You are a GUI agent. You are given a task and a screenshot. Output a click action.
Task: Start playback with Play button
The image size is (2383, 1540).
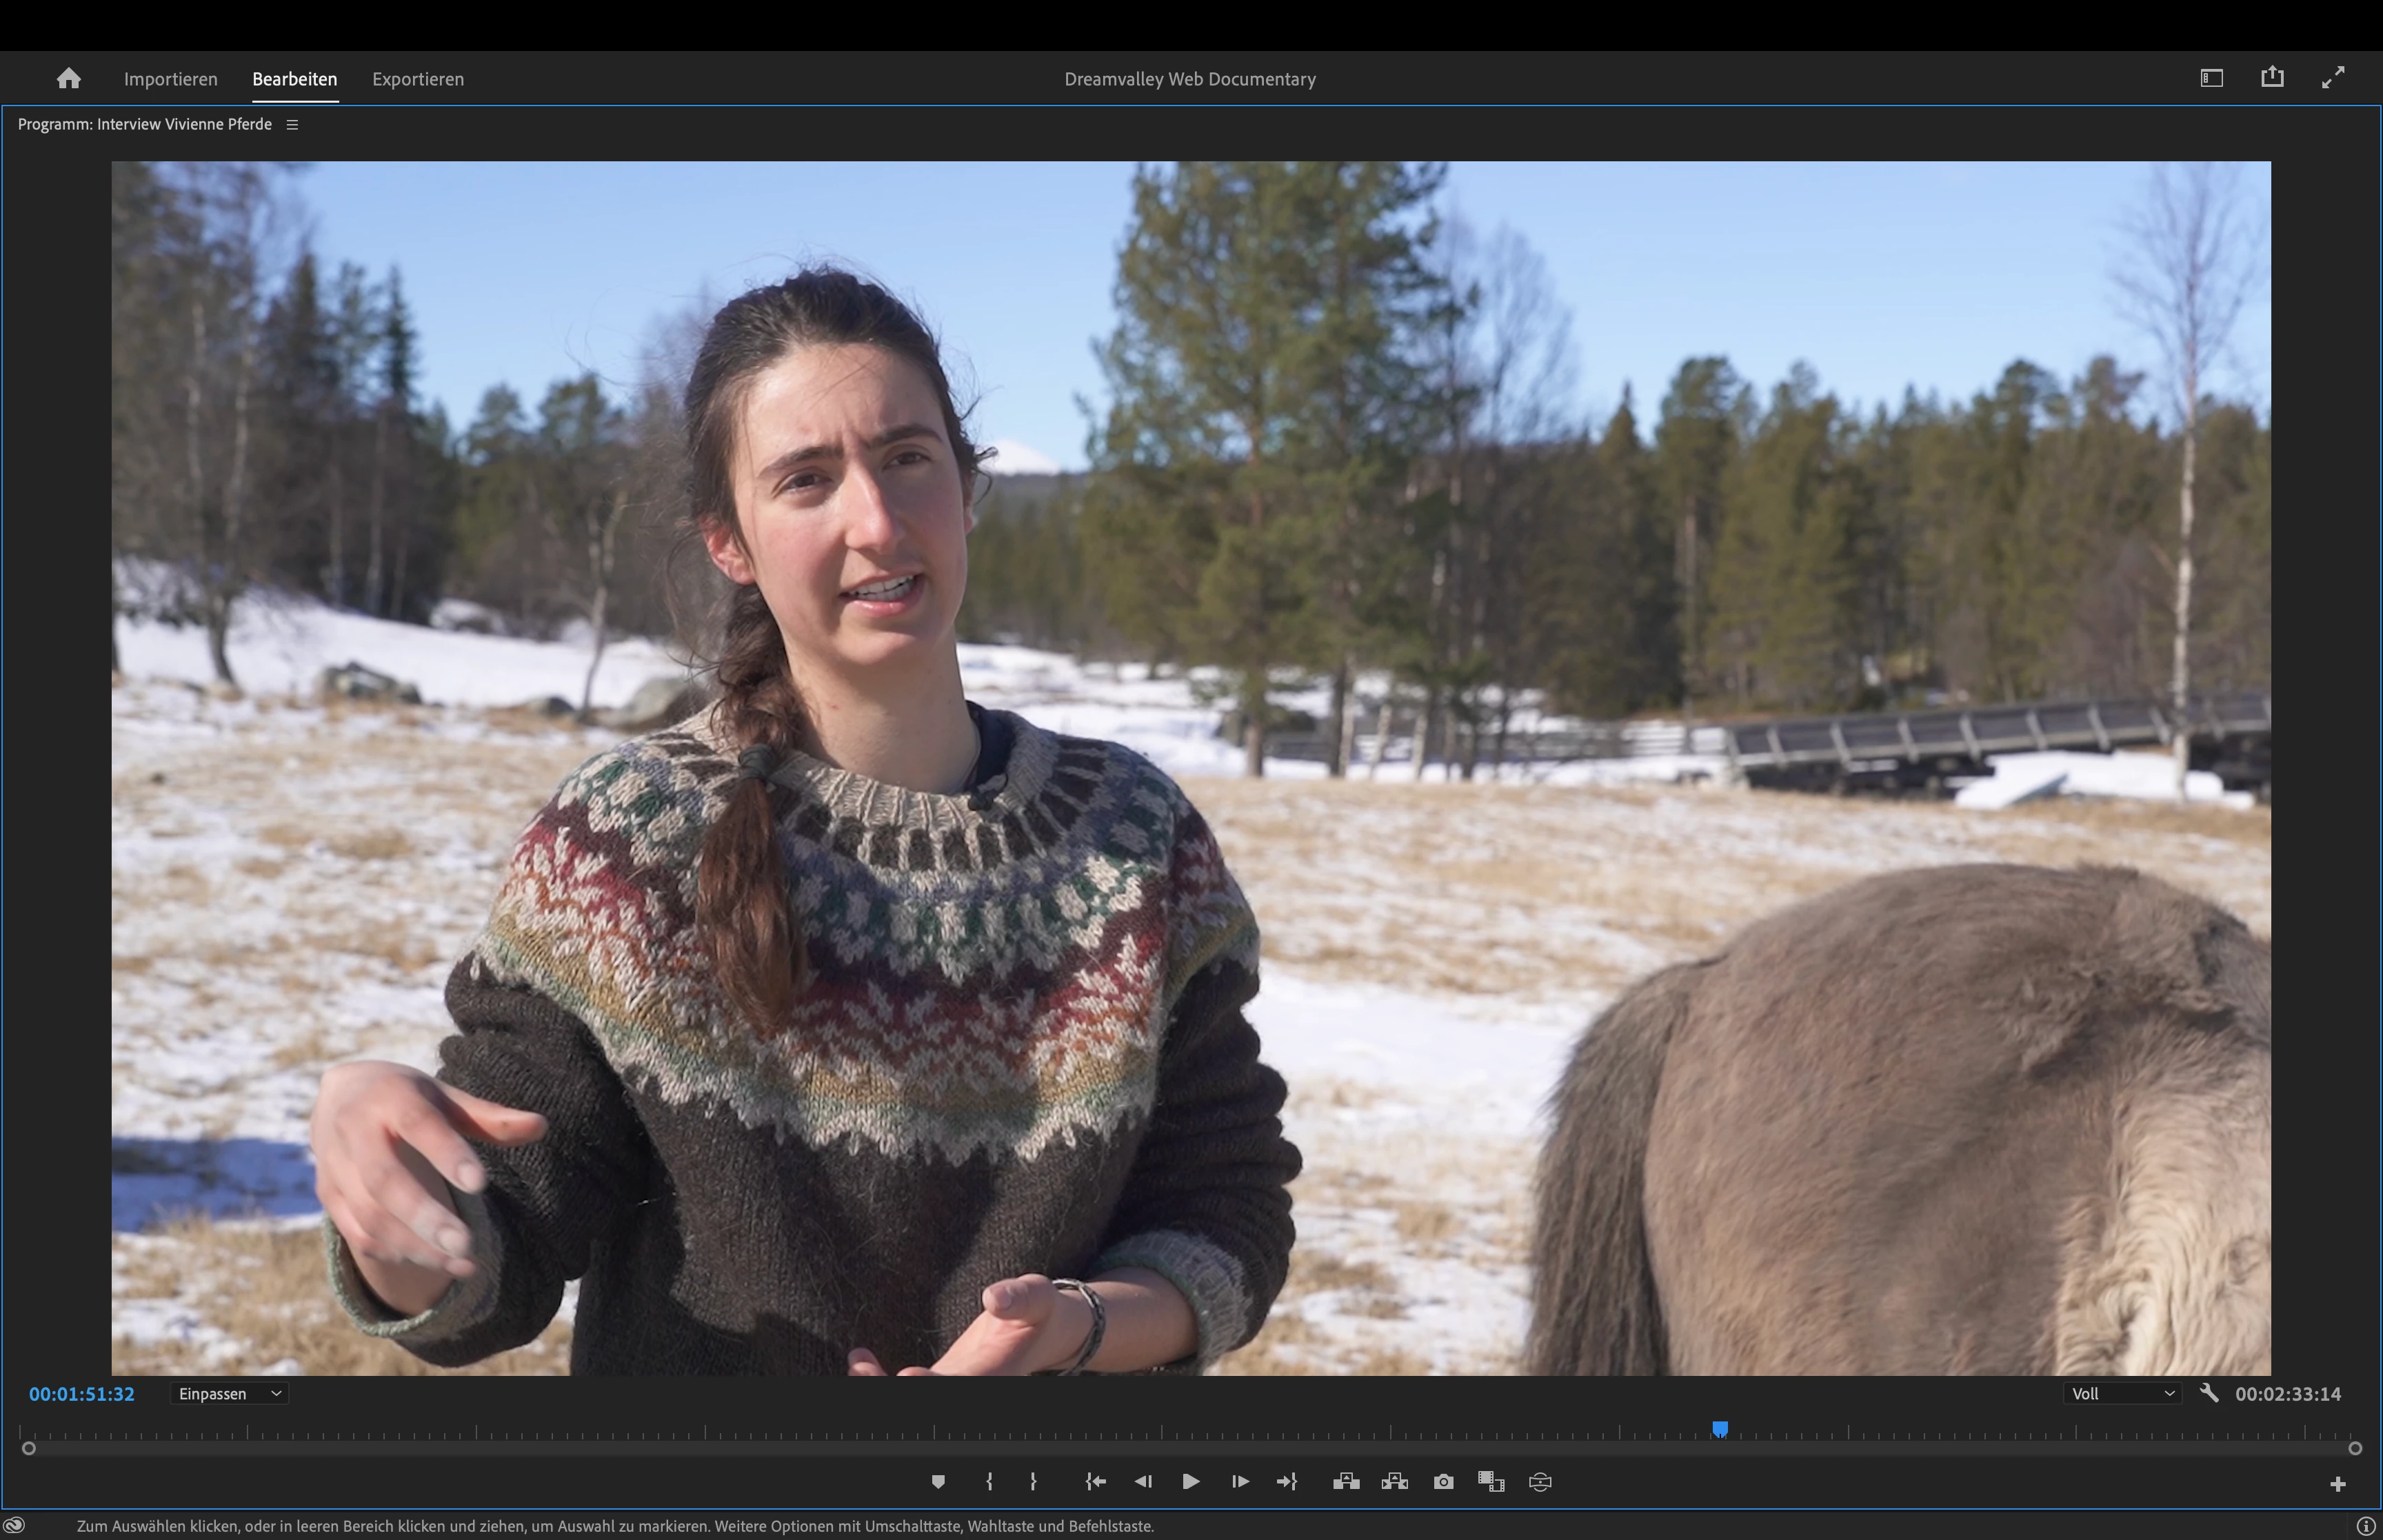tap(1190, 1482)
